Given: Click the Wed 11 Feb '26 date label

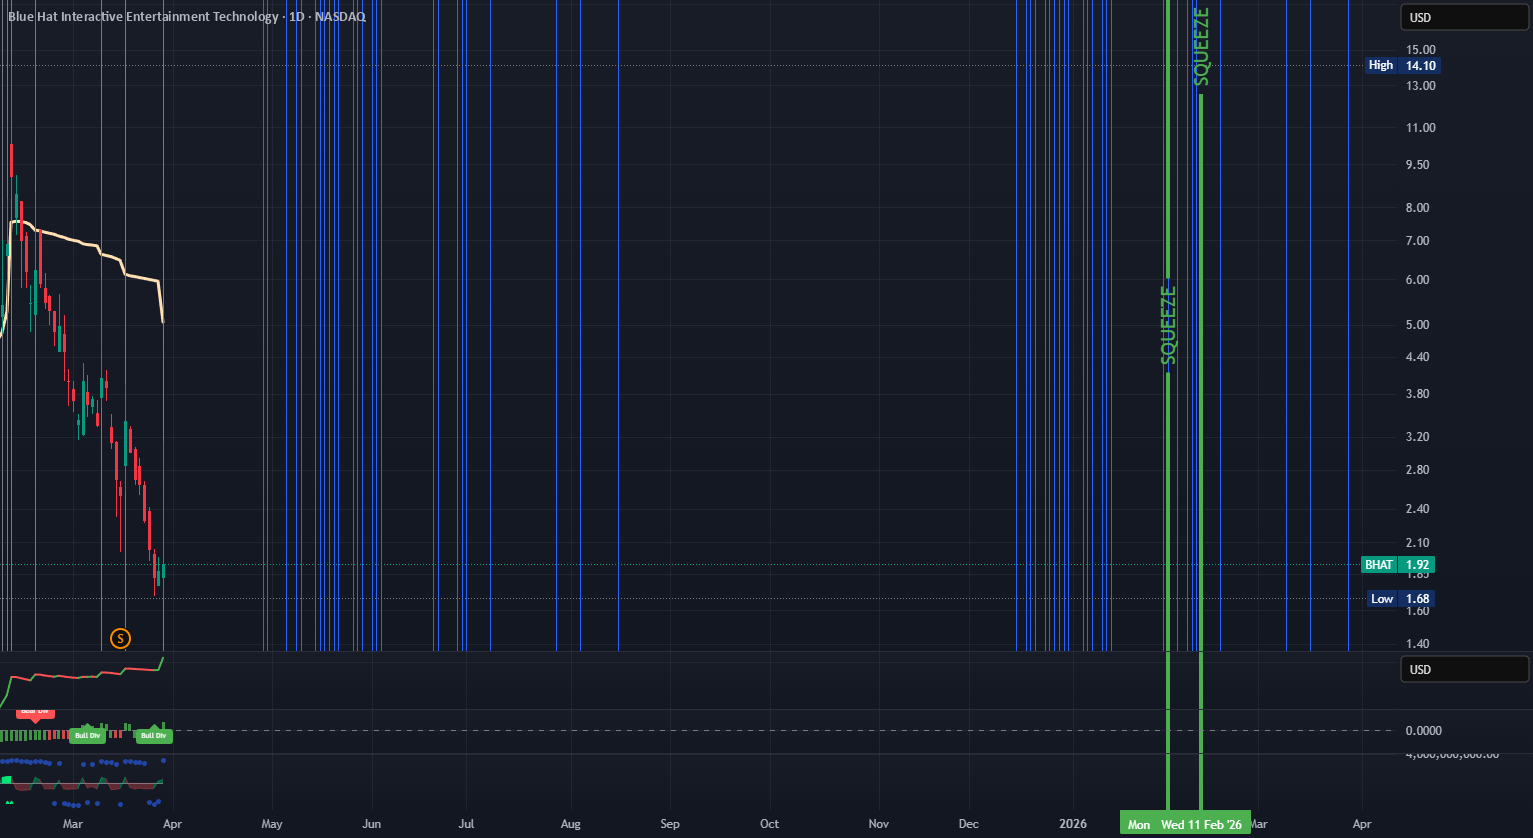Looking at the screenshot, I should tap(1201, 824).
